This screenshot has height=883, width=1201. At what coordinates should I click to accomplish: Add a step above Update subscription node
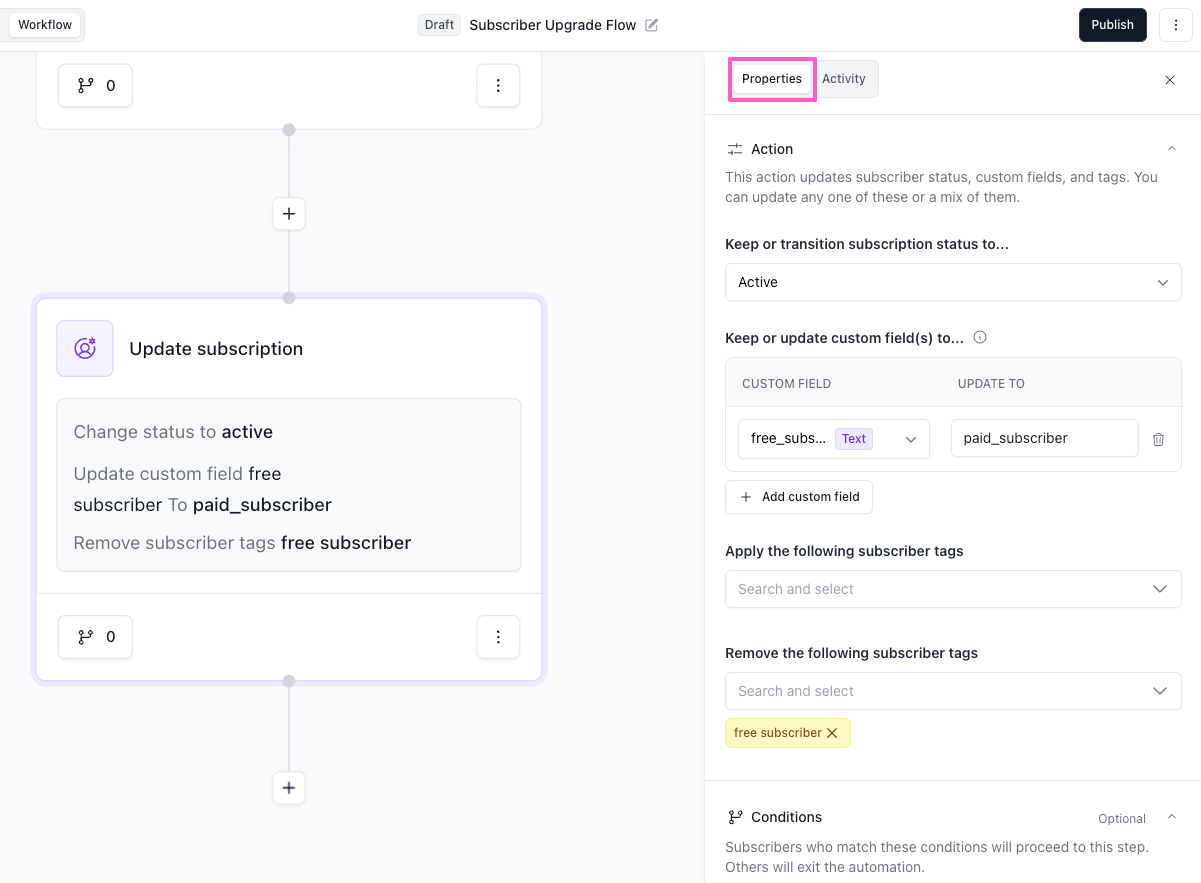click(289, 214)
